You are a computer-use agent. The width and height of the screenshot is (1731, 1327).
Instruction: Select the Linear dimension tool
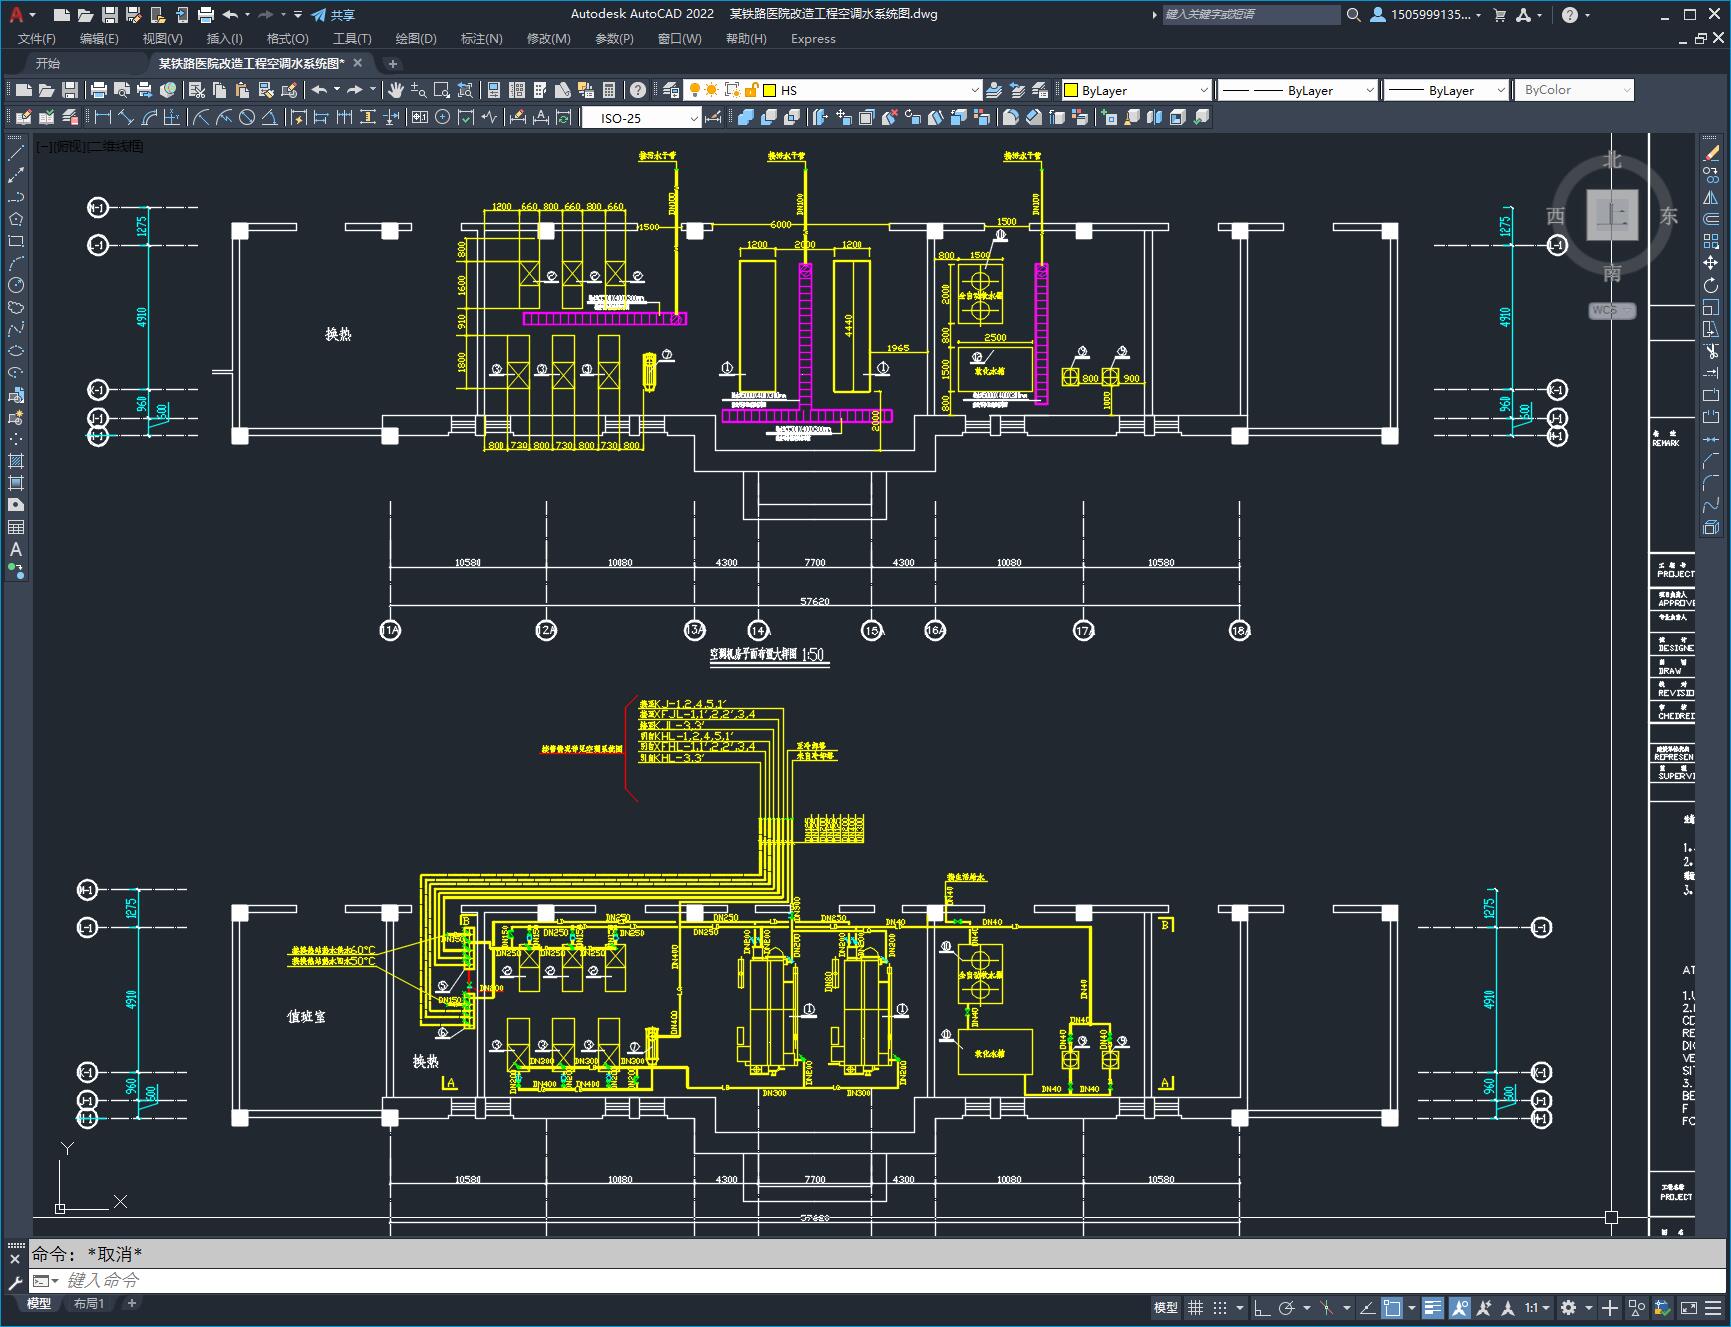coord(102,118)
